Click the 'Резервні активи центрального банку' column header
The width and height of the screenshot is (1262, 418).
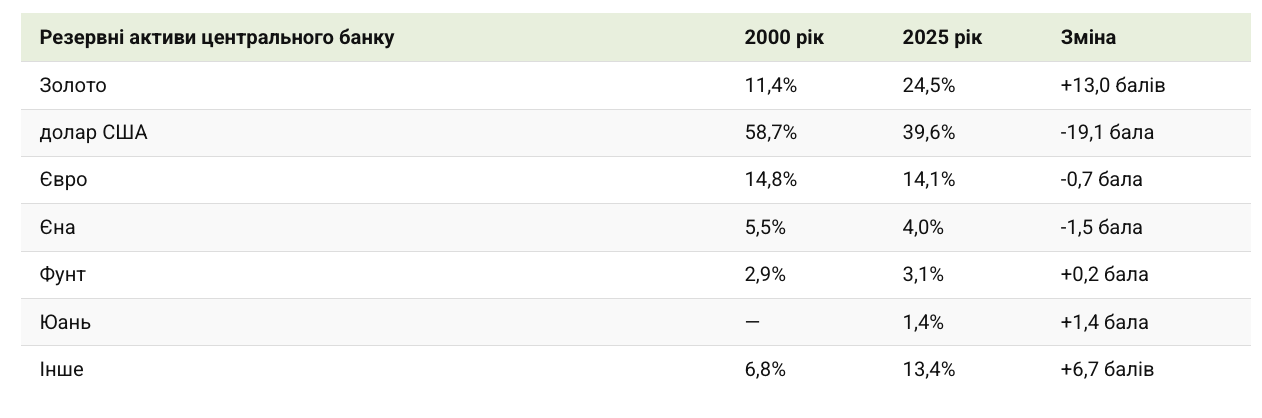pyautogui.click(x=217, y=38)
